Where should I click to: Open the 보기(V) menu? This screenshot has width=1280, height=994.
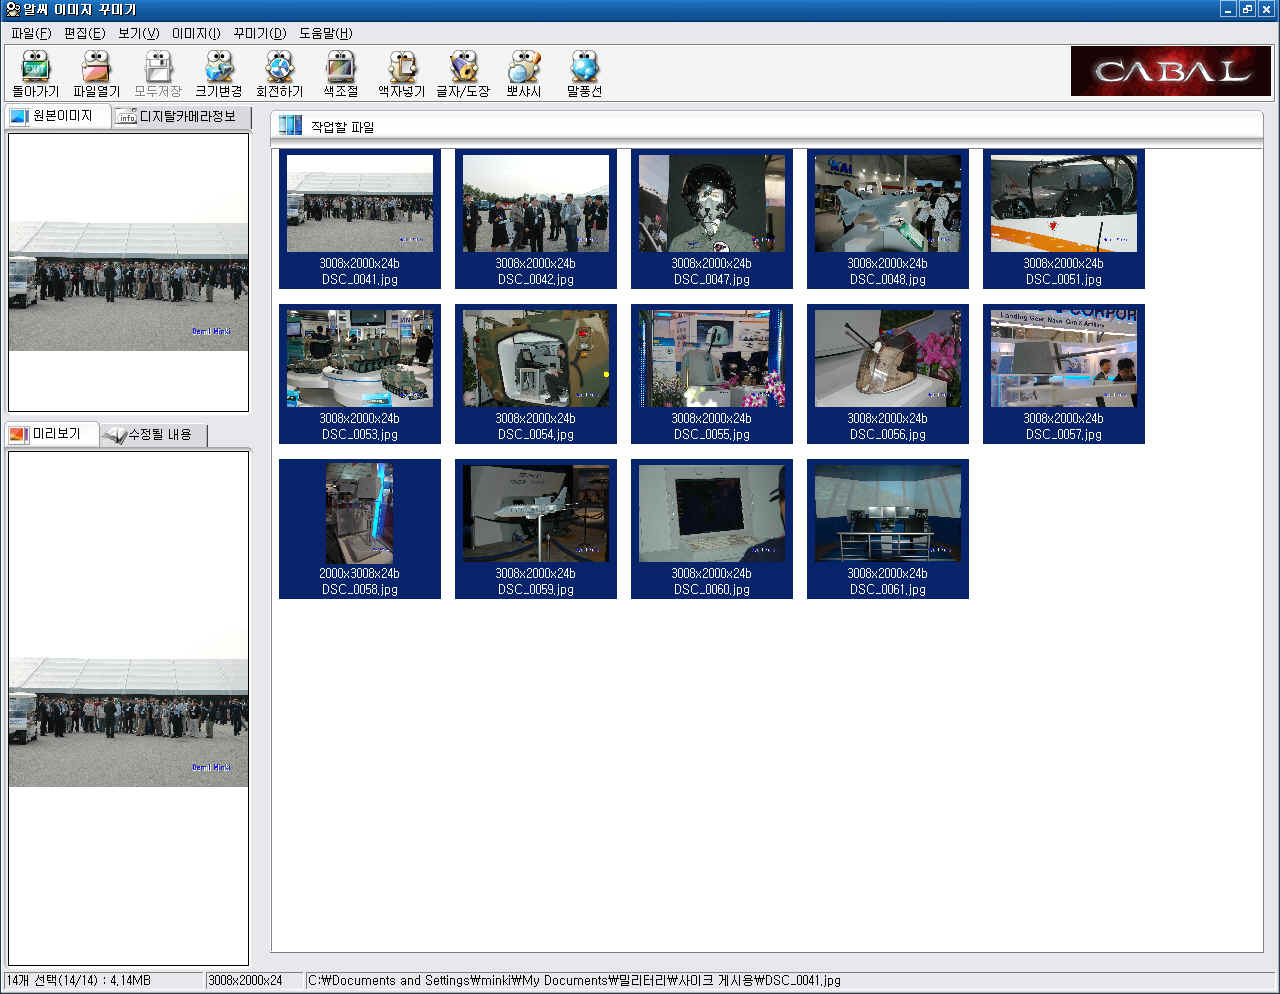point(138,33)
